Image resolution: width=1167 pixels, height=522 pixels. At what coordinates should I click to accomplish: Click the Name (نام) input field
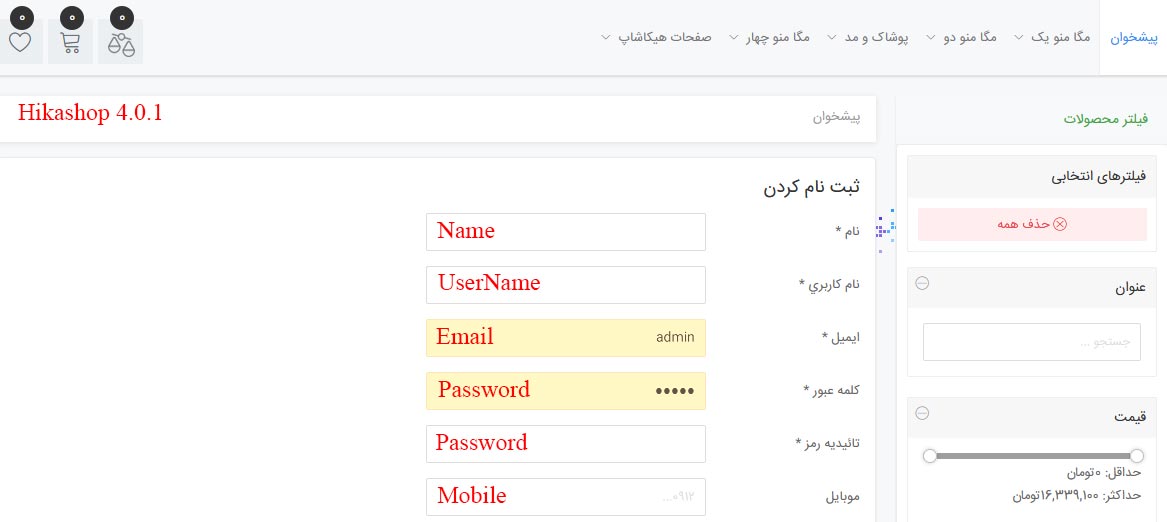click(566, 232)
